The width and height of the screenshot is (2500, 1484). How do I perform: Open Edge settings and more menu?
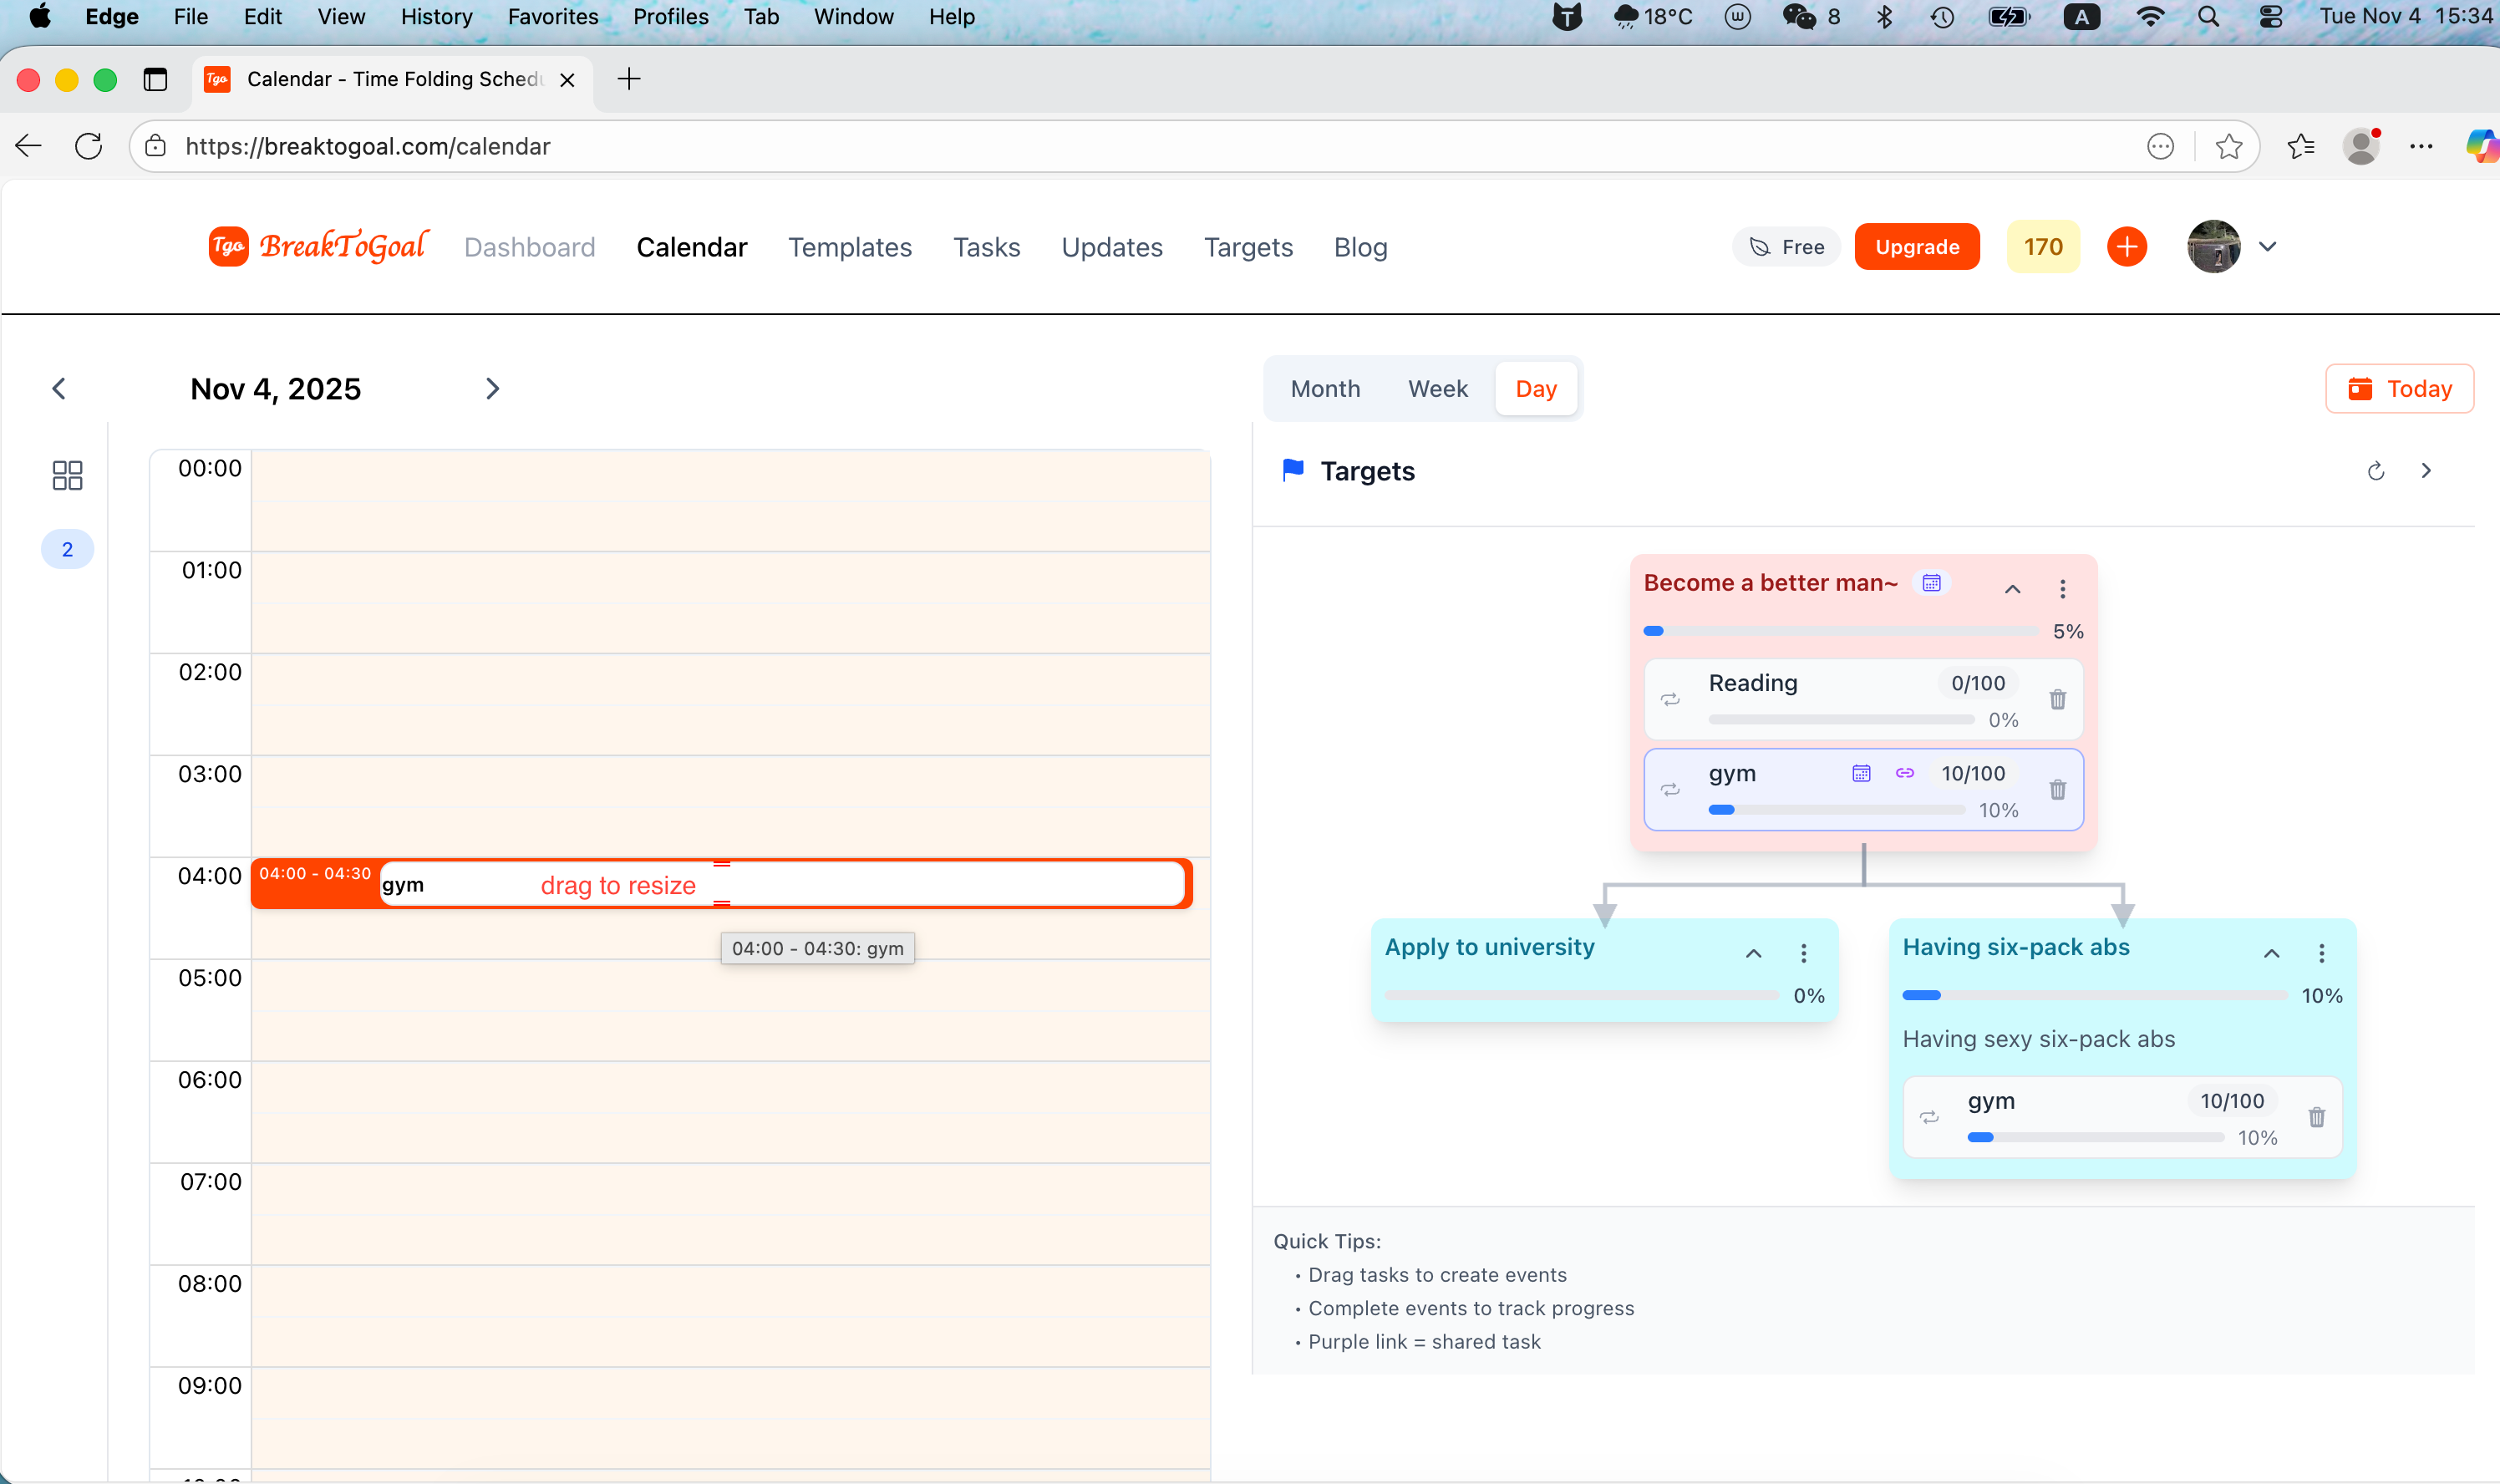point(2421,146)
